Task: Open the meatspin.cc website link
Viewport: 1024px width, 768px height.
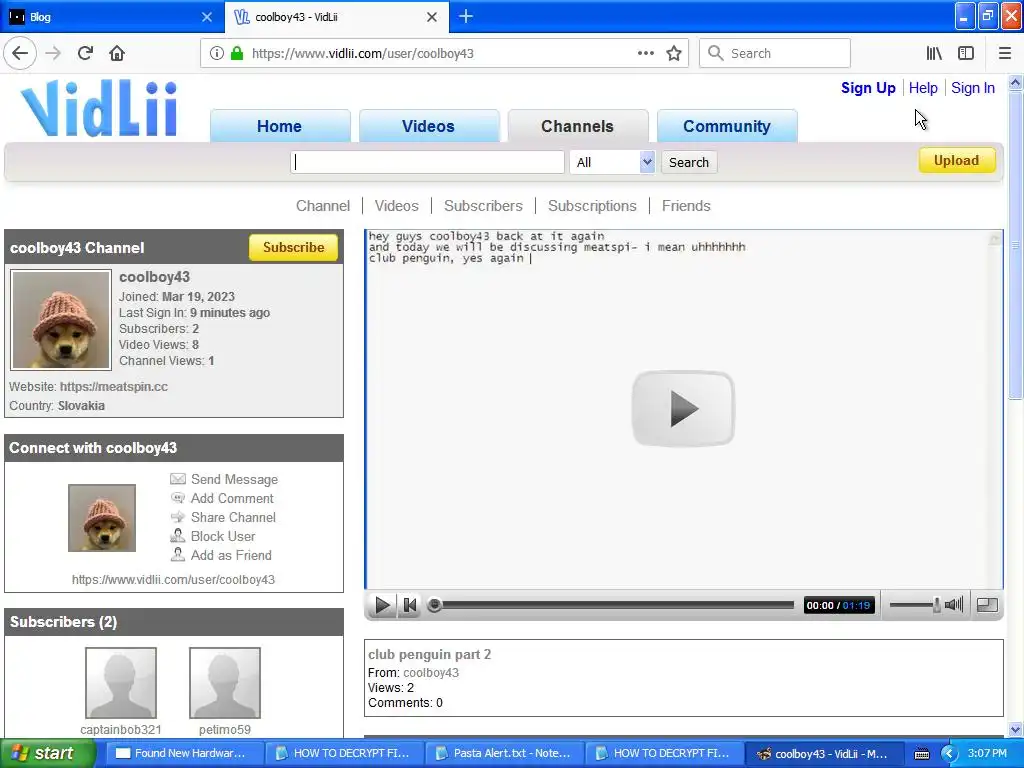Action: (114, 387)
